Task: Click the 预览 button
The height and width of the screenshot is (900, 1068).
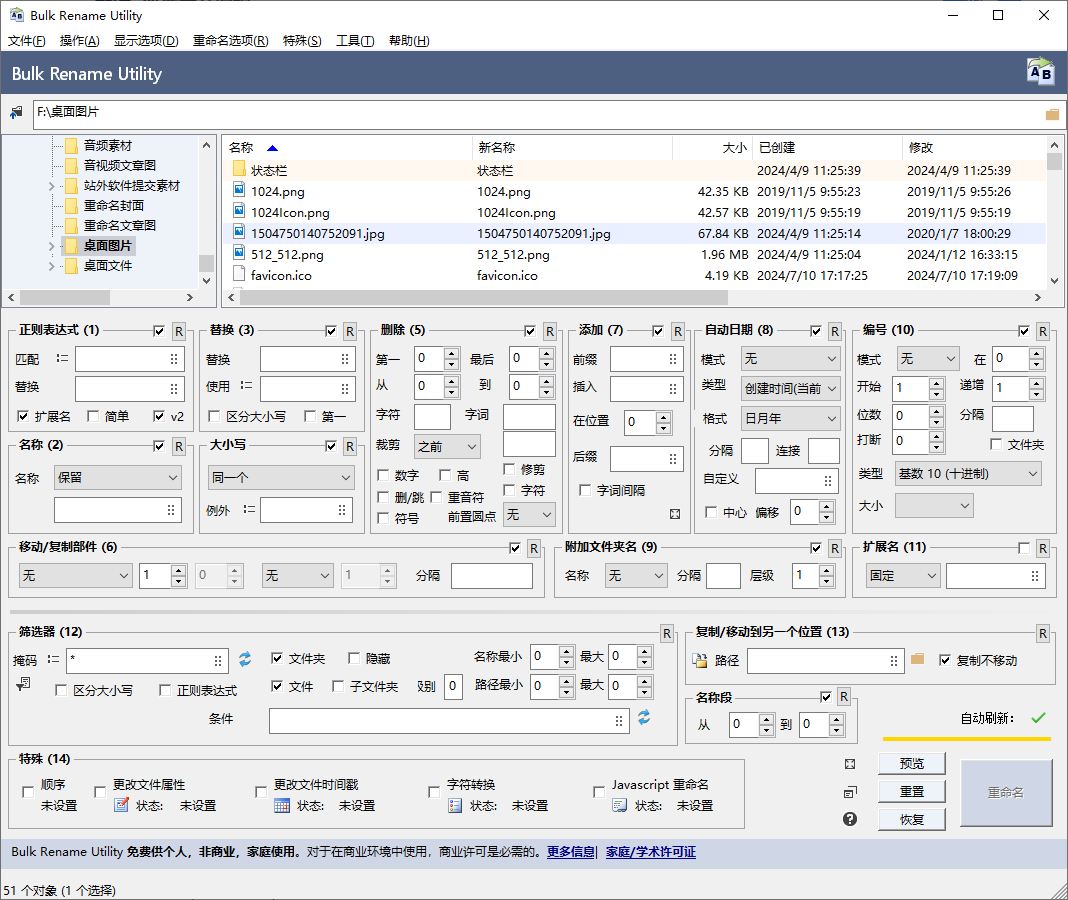Action: click(x=911, y=762)
